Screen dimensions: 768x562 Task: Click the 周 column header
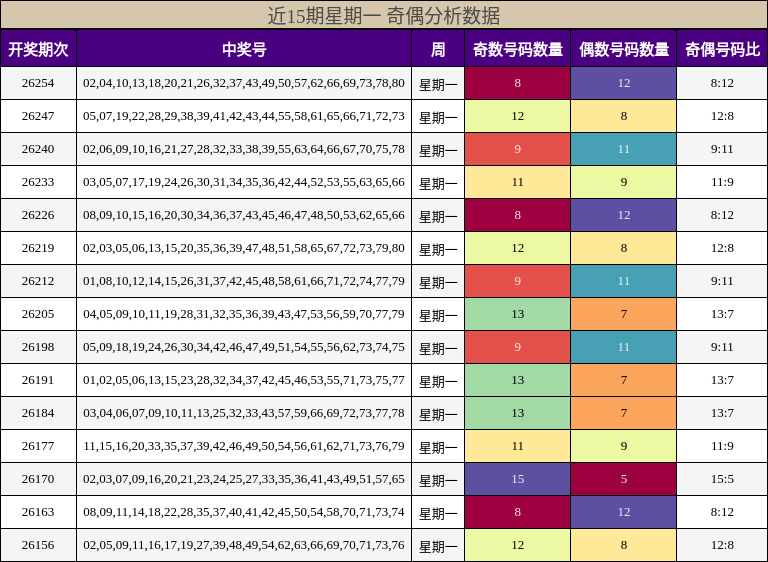coord(438,49)
